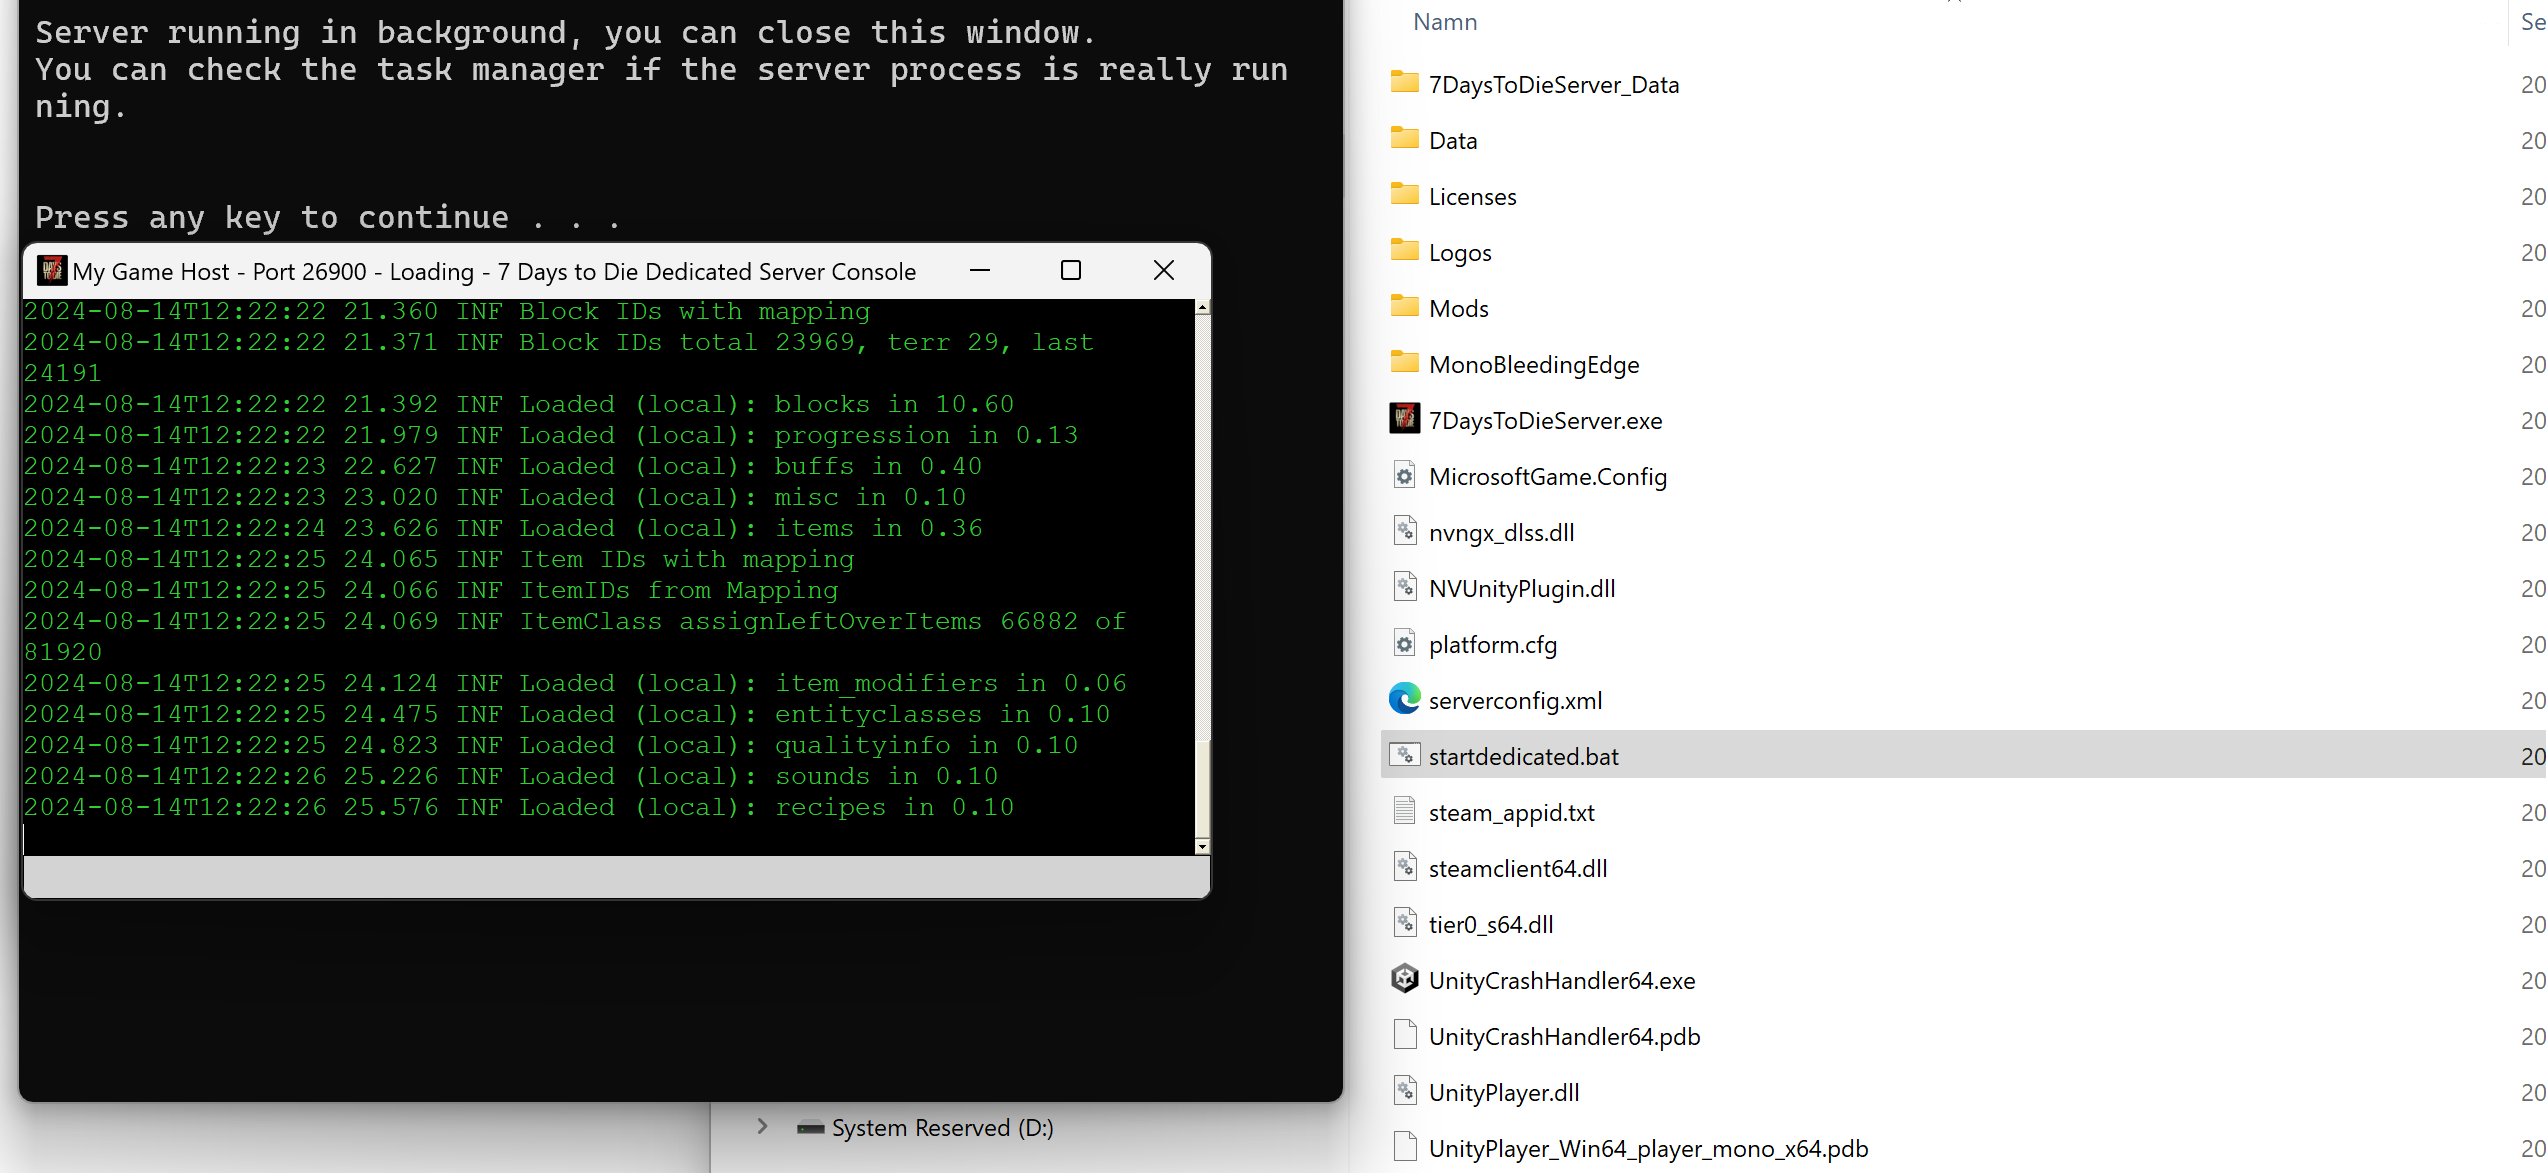
Task: Open the MonoBleedingEdge folder
Action: pos(1534,364)
